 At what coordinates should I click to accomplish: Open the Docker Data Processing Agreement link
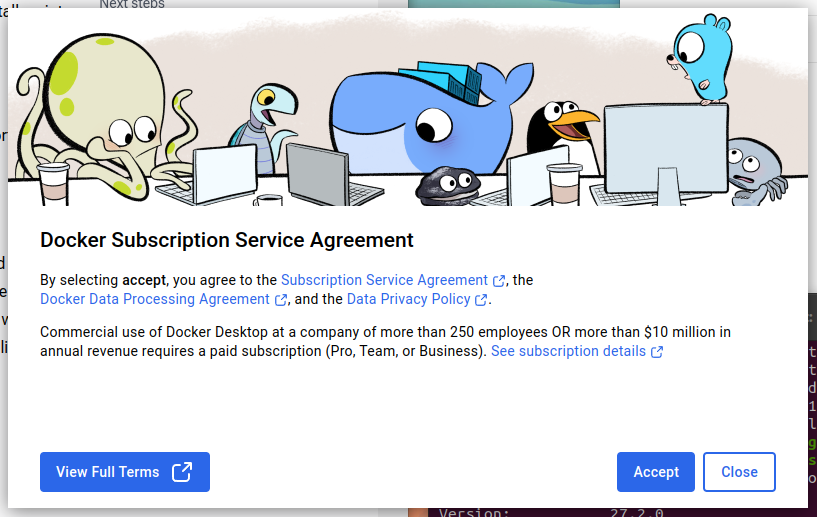[155, 299]
